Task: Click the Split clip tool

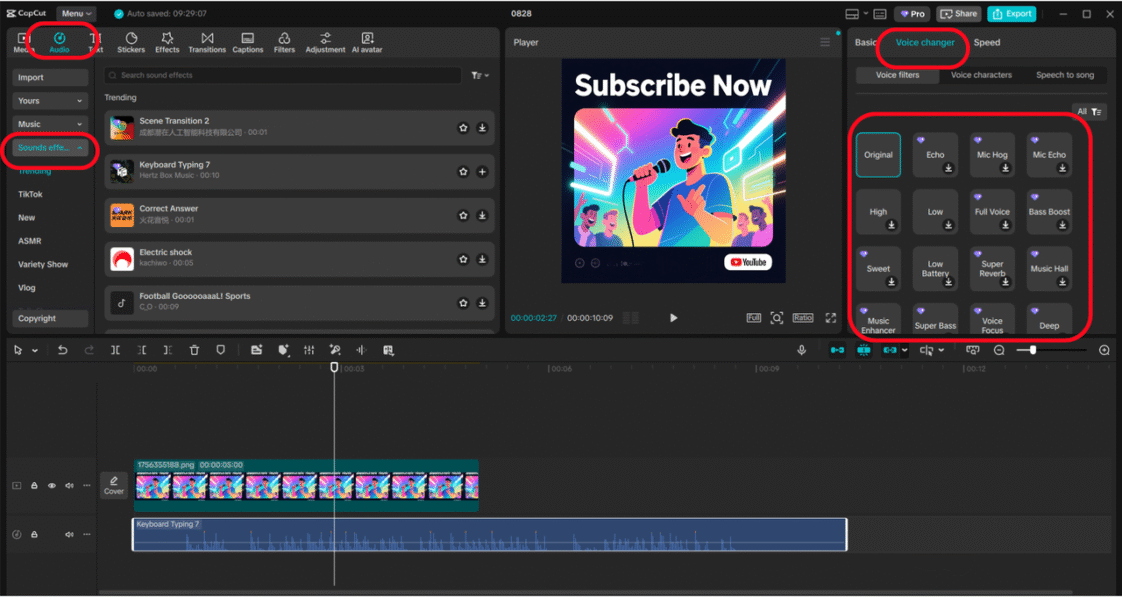Action: click(x=115, y=350)
